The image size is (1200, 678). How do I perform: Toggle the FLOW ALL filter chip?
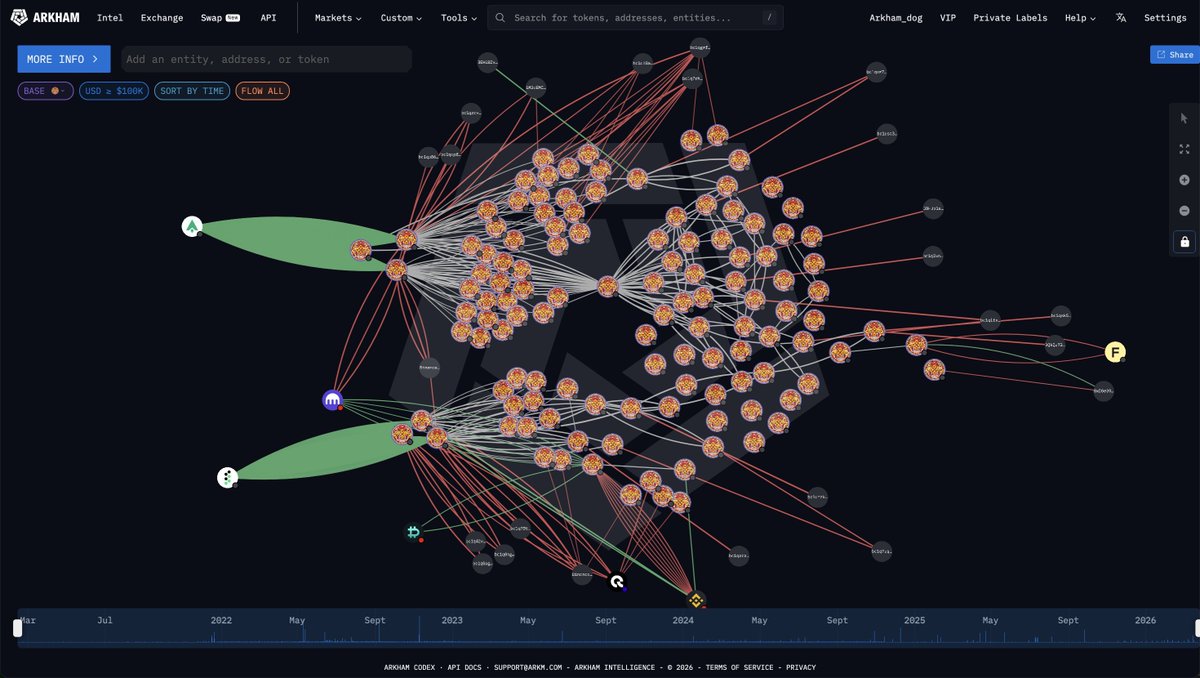[x=262, y=91]
